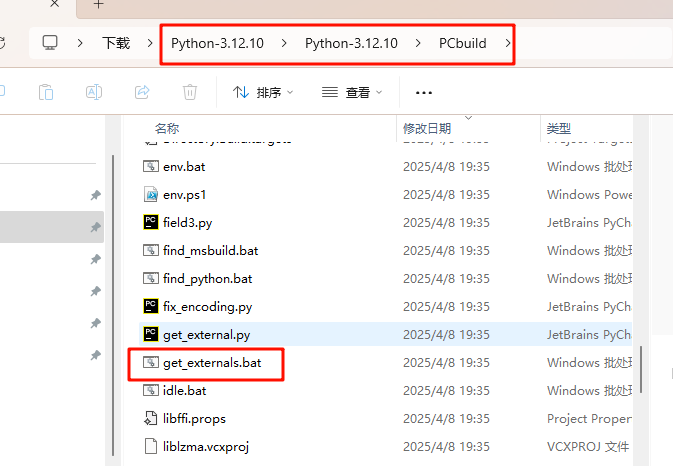Click the file list vertical scrollbar thumb
Viewport: 673px width, 466px height.
[641, 369]
